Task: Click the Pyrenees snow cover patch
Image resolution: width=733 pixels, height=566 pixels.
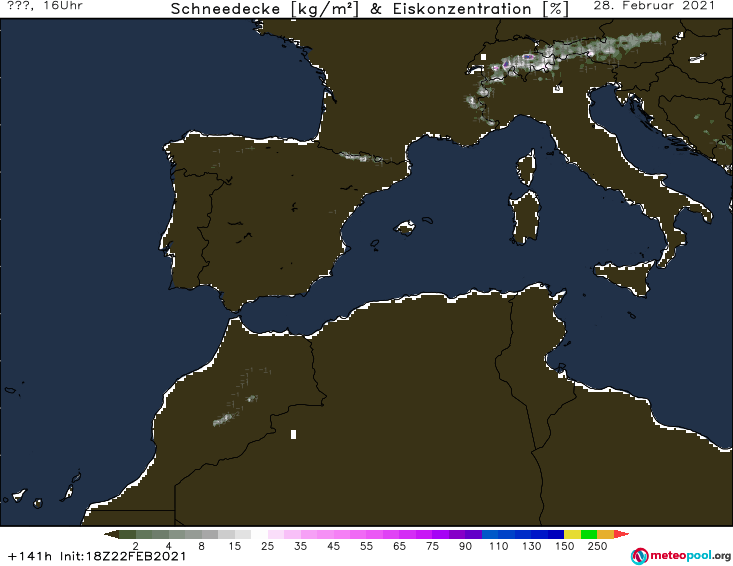Action: pyautogui.click(x=362, y=157)
